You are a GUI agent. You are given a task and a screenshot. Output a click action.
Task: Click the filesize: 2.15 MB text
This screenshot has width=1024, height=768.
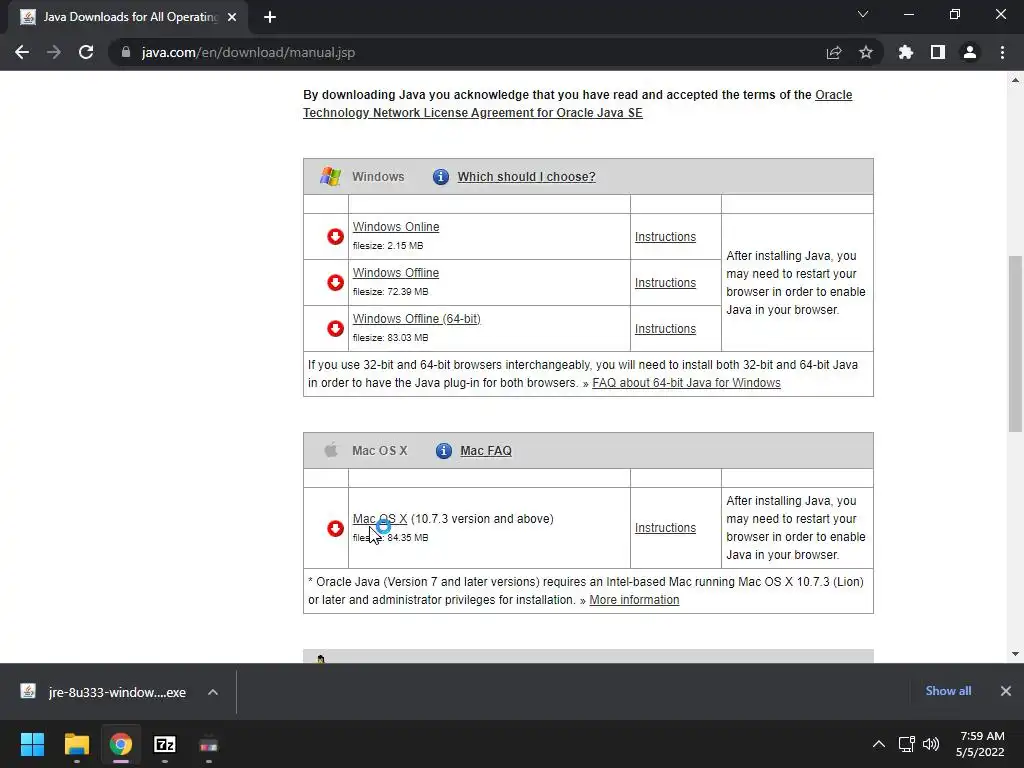point(388,246)
